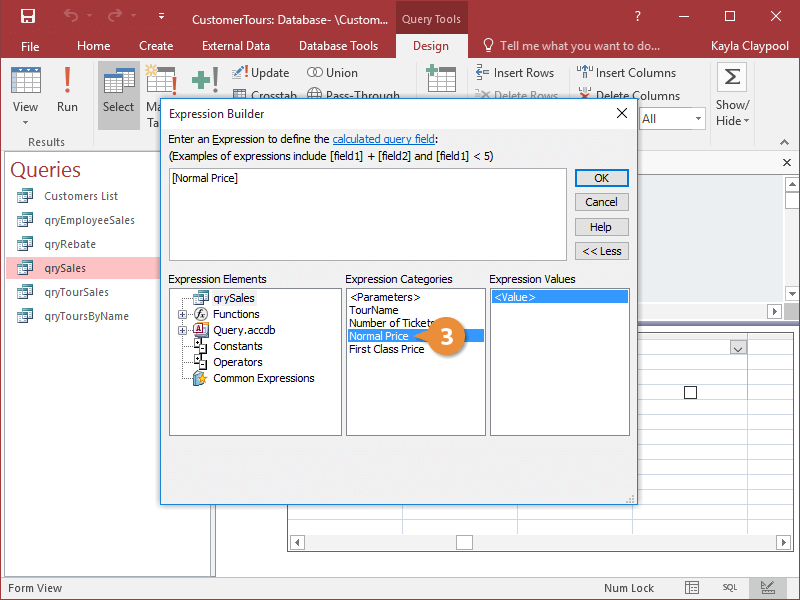
Task: Expand the Query.accdb tree node
Action: click(182, 329)
